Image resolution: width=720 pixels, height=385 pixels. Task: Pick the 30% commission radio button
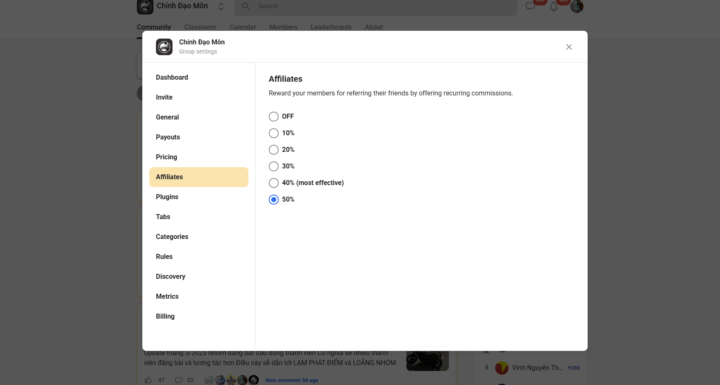pyautogui.click(x=274, y=166)
